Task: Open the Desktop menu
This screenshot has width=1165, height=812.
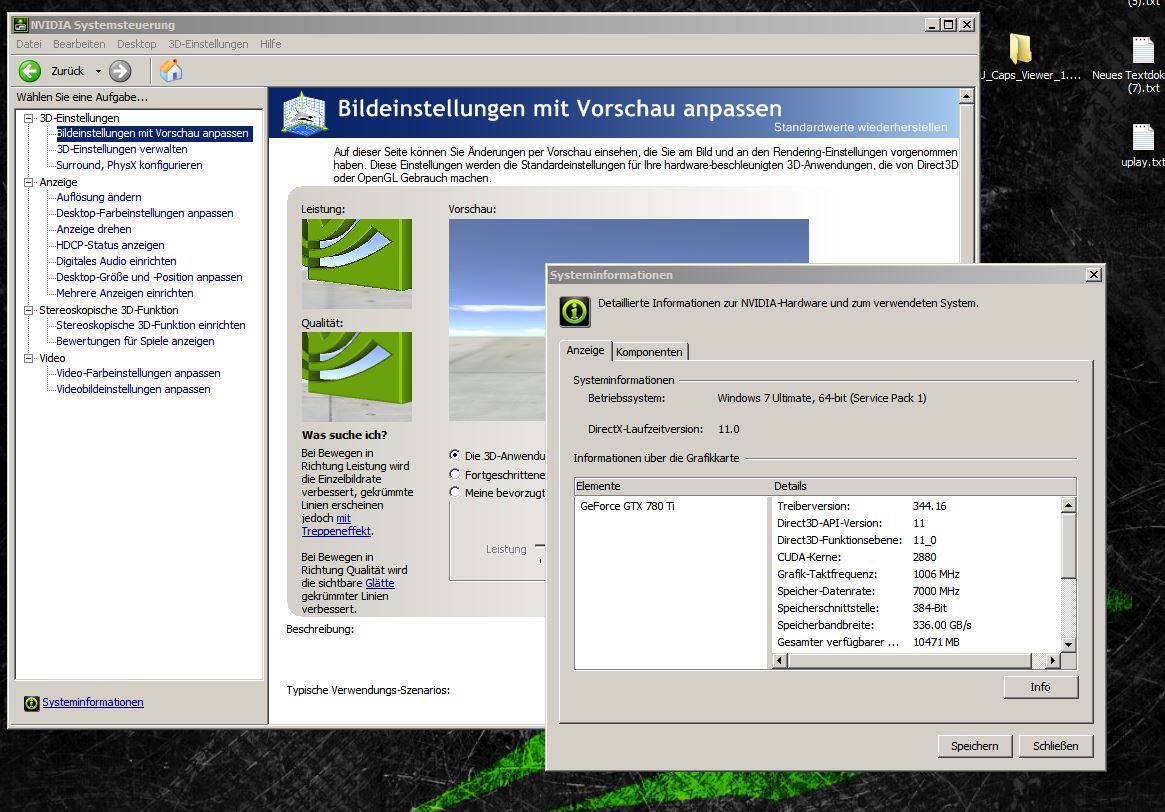Action: (137, 44)
